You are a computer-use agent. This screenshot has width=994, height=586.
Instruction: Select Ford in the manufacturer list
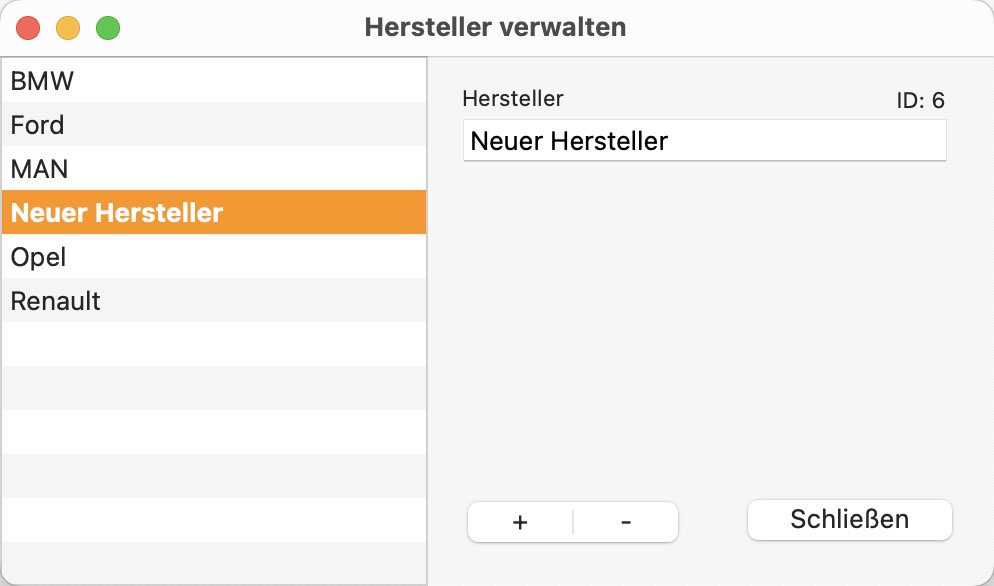click(x=214, y=124)
